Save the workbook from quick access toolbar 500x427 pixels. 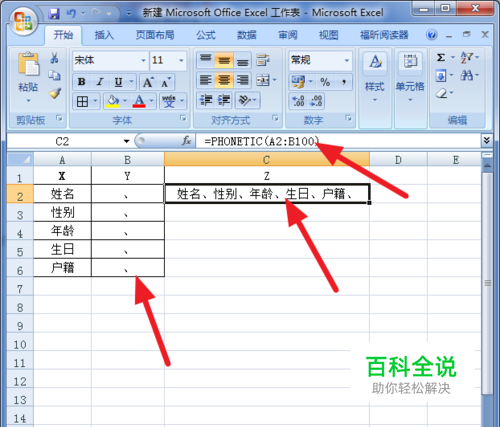pos(54,13)
